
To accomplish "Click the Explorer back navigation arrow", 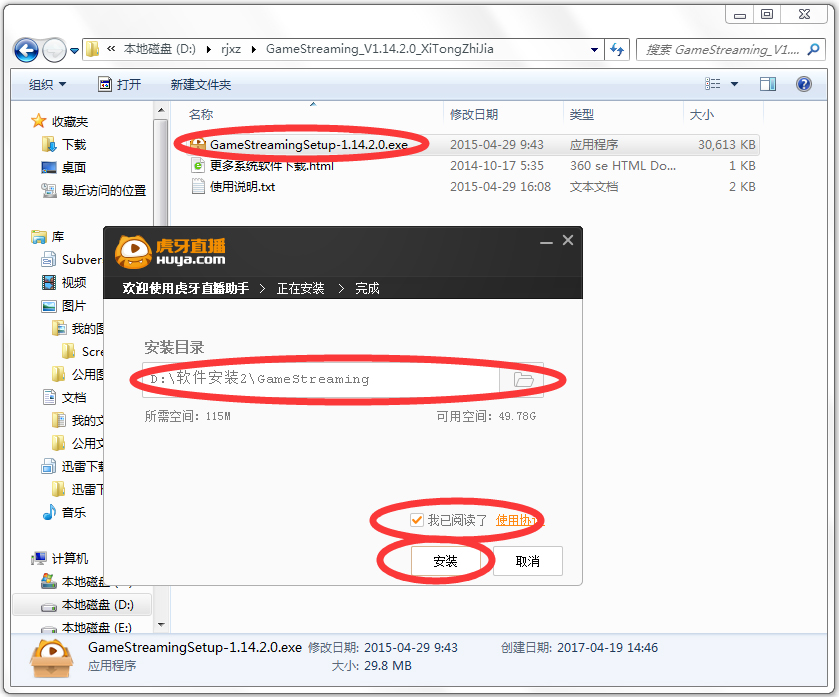I will 26,51.
